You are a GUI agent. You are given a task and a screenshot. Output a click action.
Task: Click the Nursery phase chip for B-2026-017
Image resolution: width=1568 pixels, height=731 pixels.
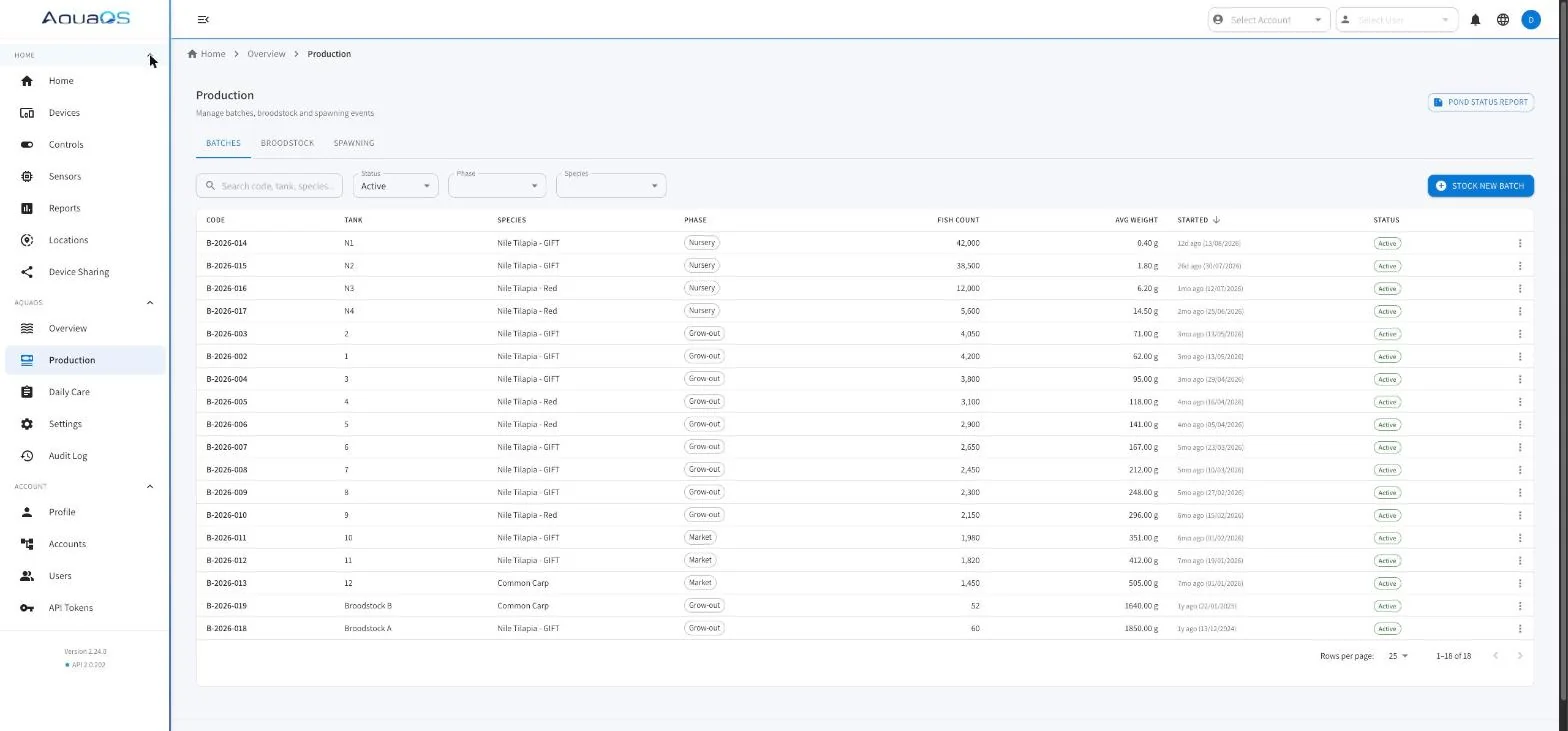(x=701, y=311)
